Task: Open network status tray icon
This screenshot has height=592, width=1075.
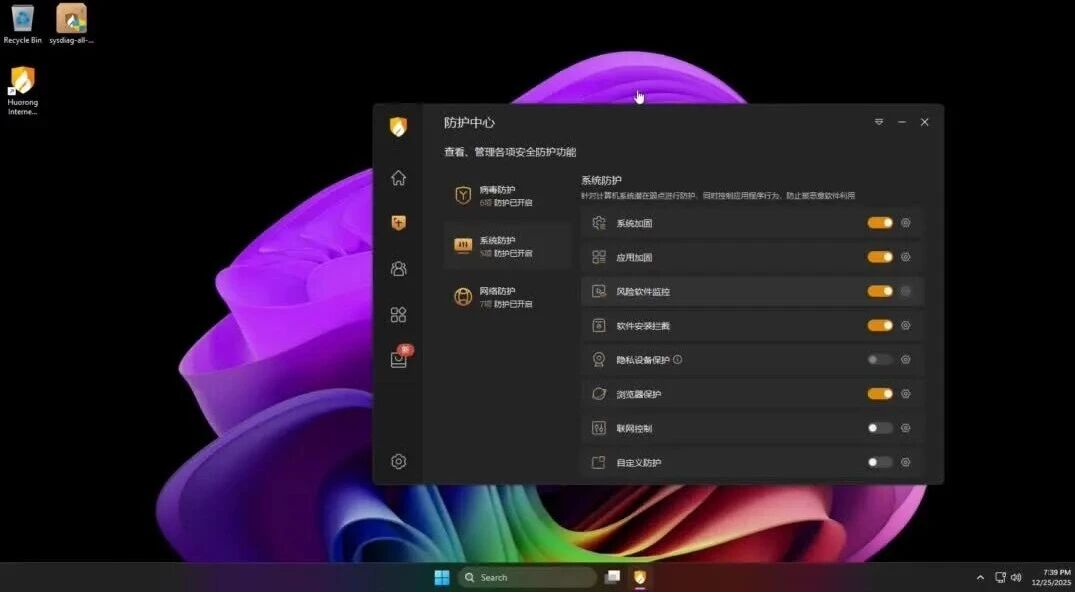Action: (1000, 578)
